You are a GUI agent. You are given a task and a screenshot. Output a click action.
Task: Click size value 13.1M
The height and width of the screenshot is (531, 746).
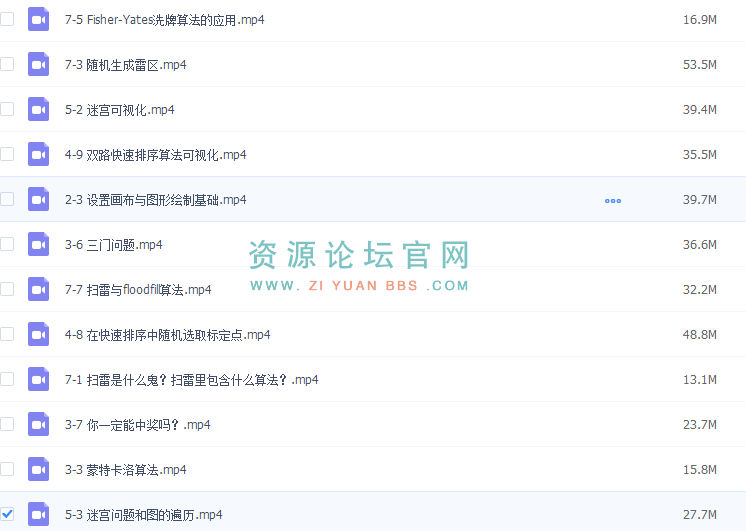point(700,380)
